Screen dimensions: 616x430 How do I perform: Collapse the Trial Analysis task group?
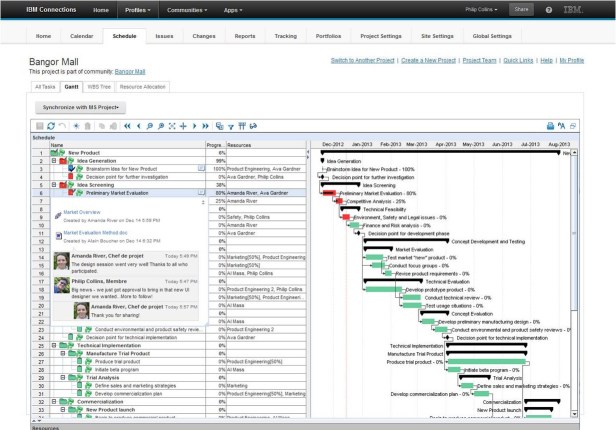point(63,376)
